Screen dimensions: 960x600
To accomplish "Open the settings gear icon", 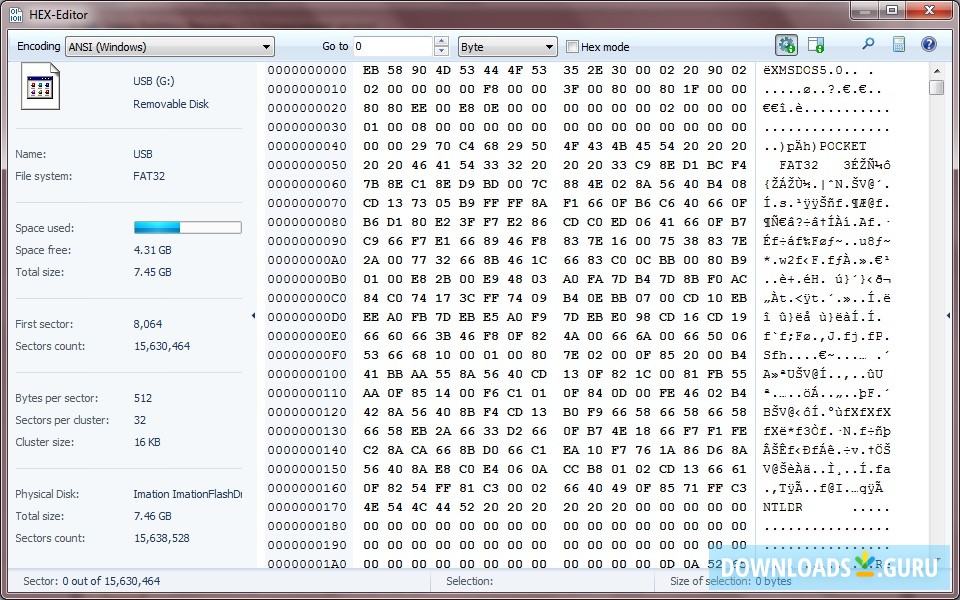I will click(787, 44).
